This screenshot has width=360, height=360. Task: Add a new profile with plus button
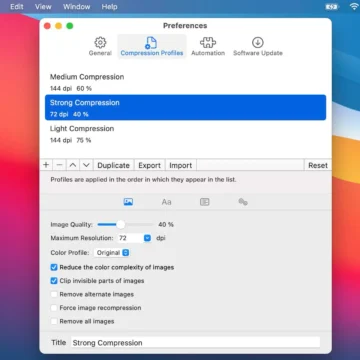coord(46,165)
